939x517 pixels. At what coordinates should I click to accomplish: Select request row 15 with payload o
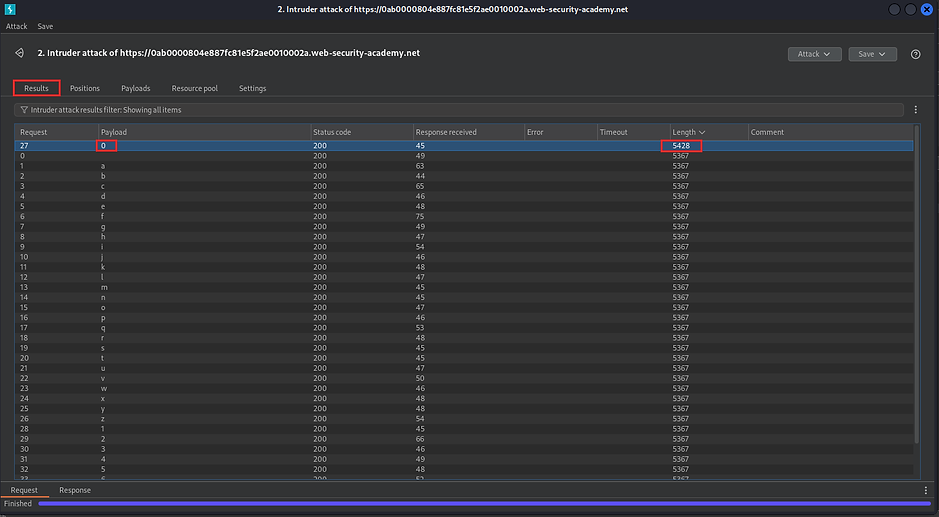(x=464, y=307)
